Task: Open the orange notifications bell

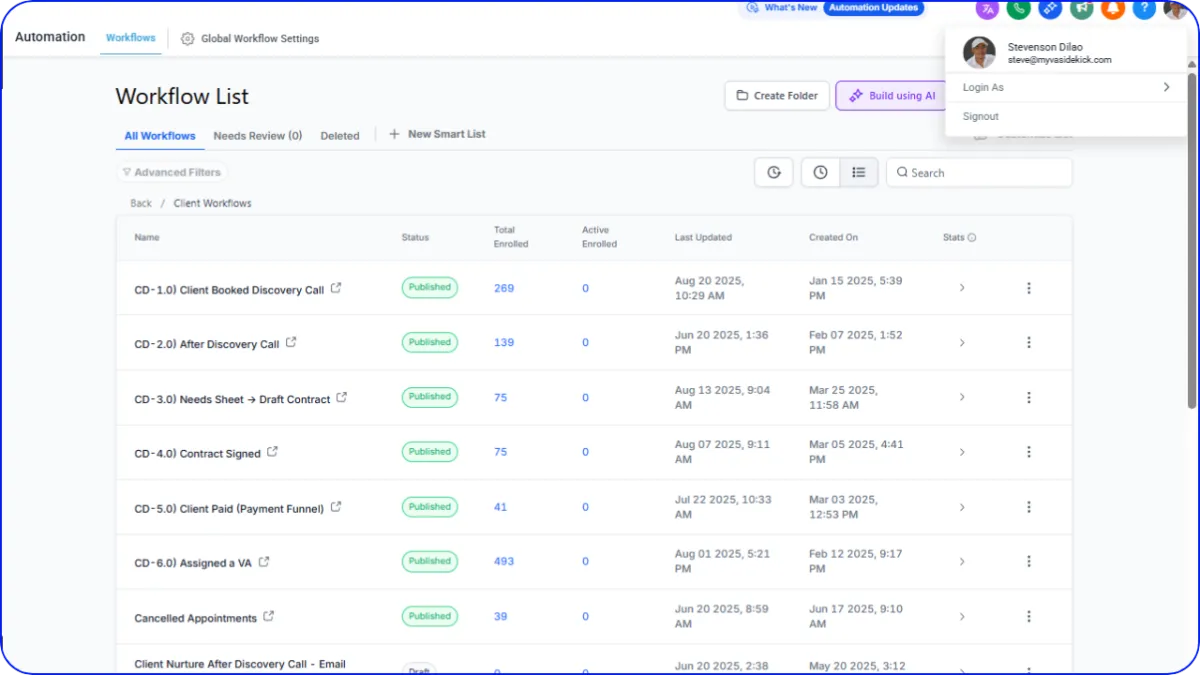Action: point(1112,9)
